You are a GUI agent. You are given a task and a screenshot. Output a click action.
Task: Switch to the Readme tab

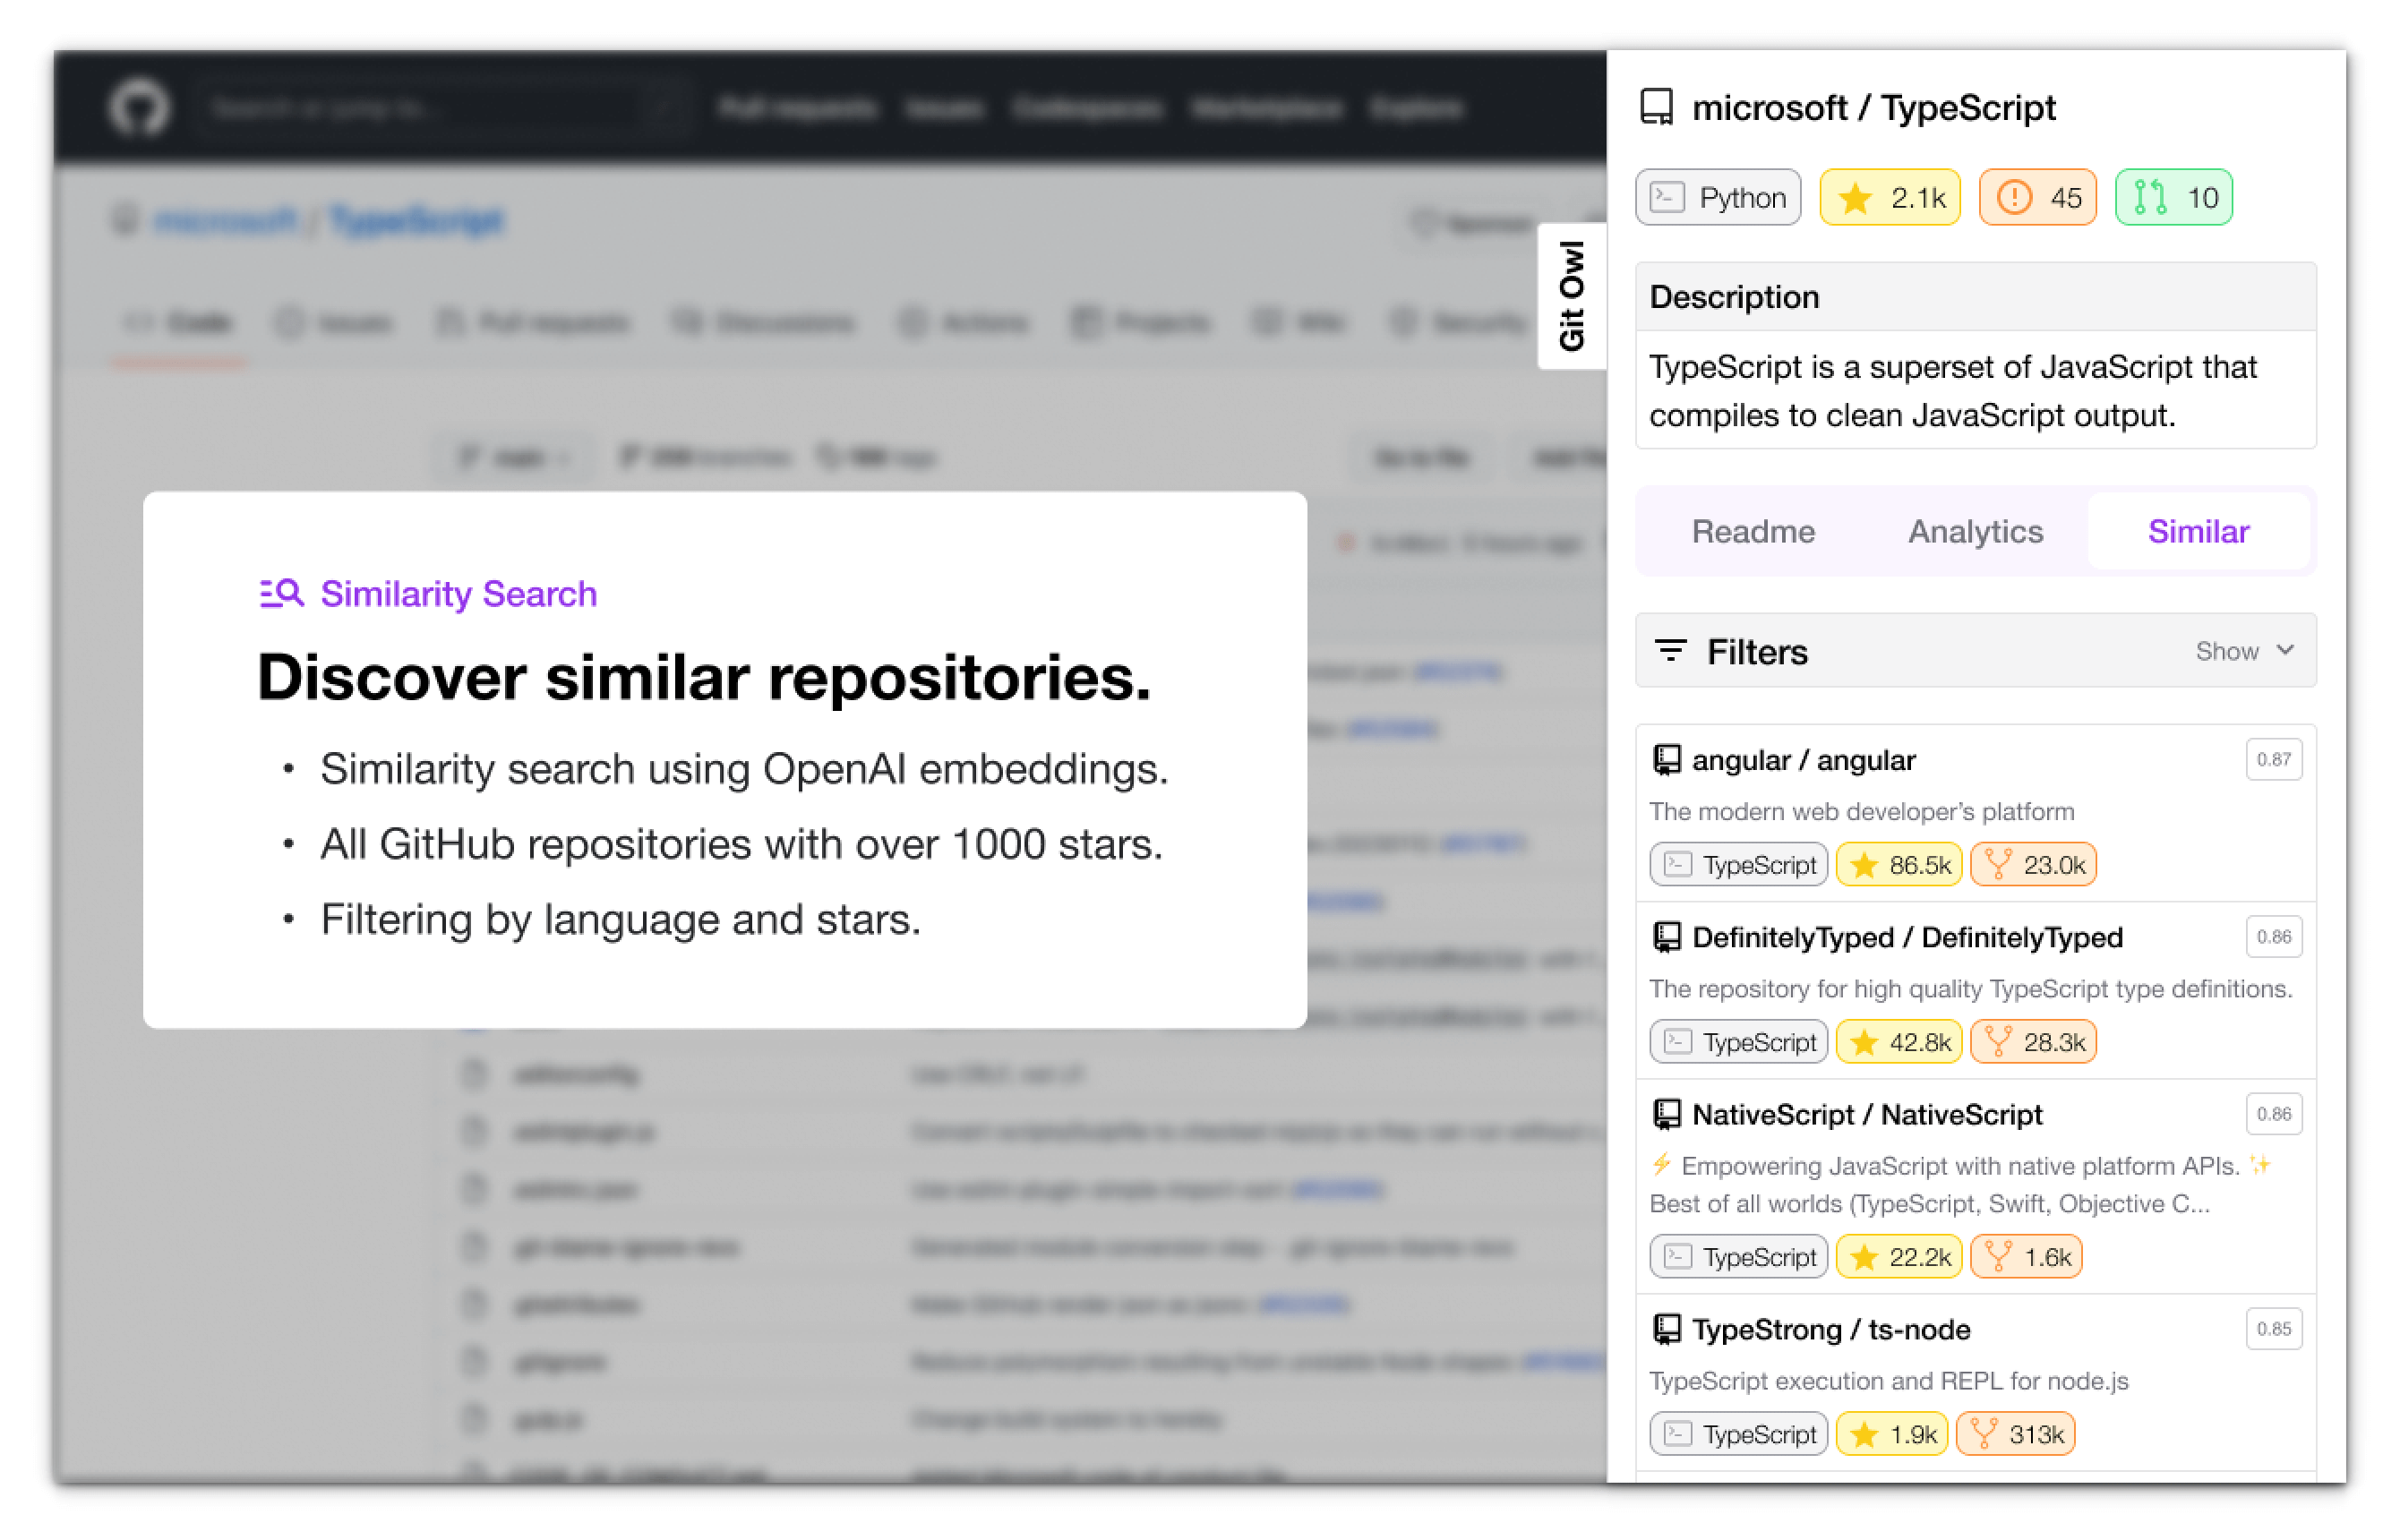1753,531
